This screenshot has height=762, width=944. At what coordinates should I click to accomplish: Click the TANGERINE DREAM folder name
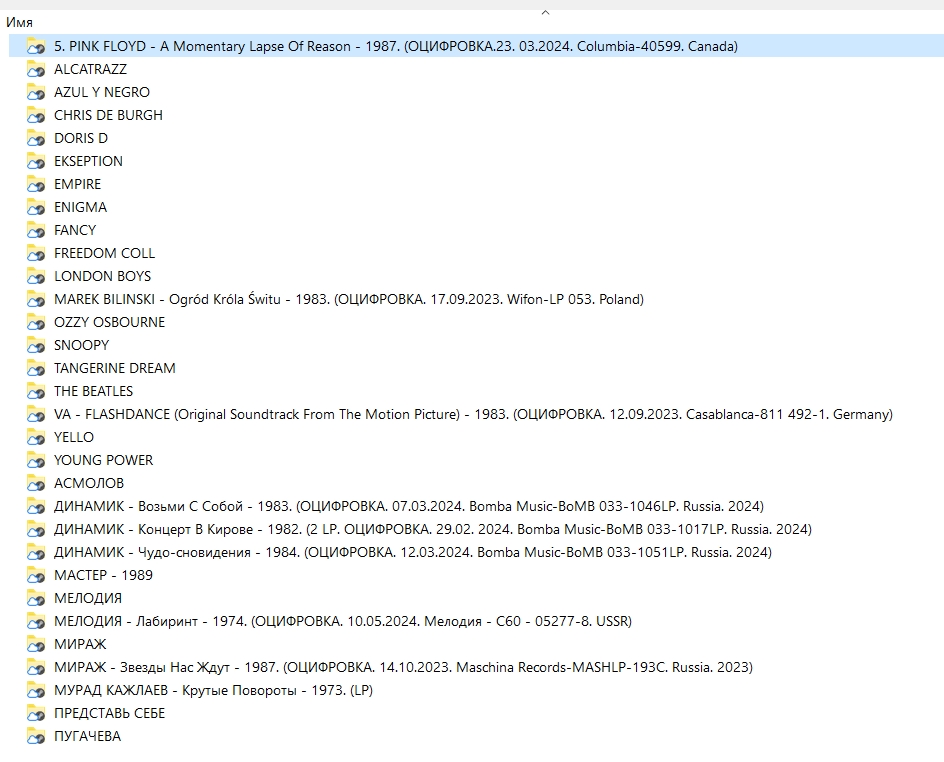click(115, 368)
